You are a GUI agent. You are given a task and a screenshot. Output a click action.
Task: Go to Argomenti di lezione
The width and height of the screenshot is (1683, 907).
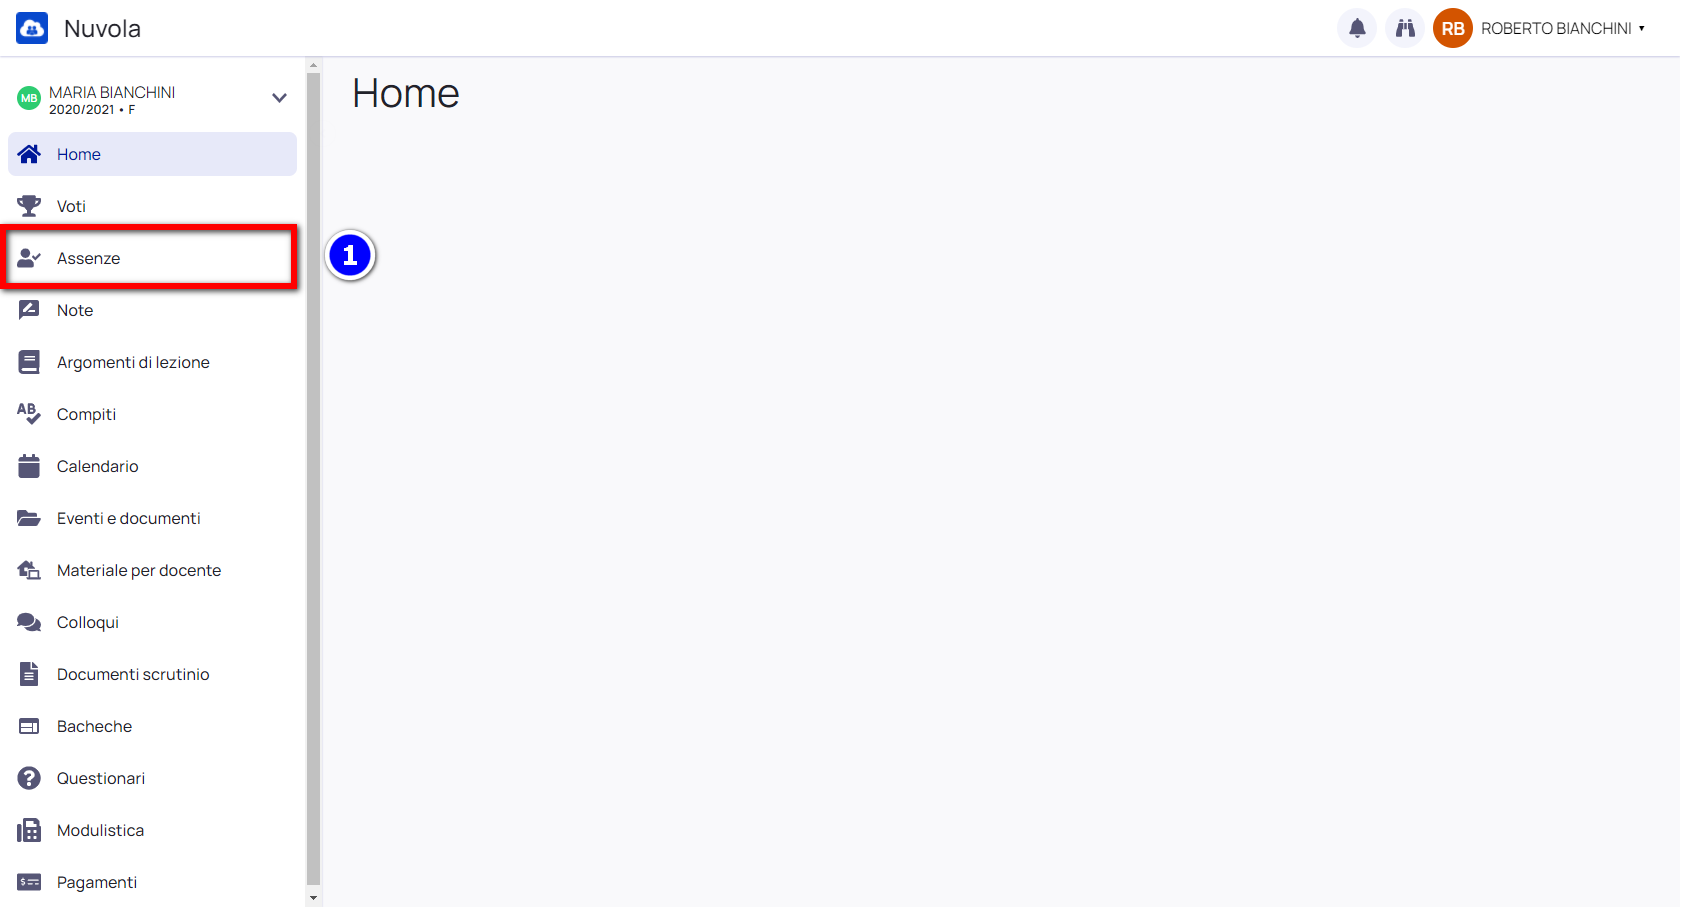point(152,362)
